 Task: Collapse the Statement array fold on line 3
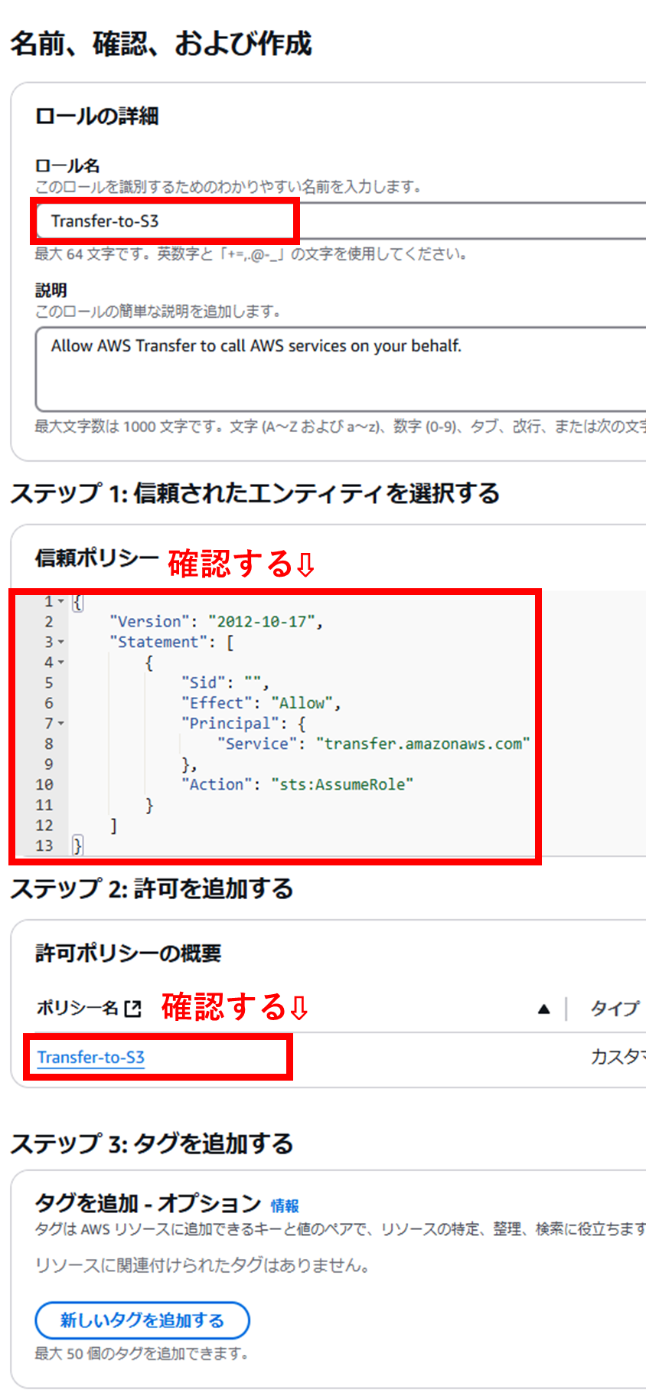[x=61, y=642]
